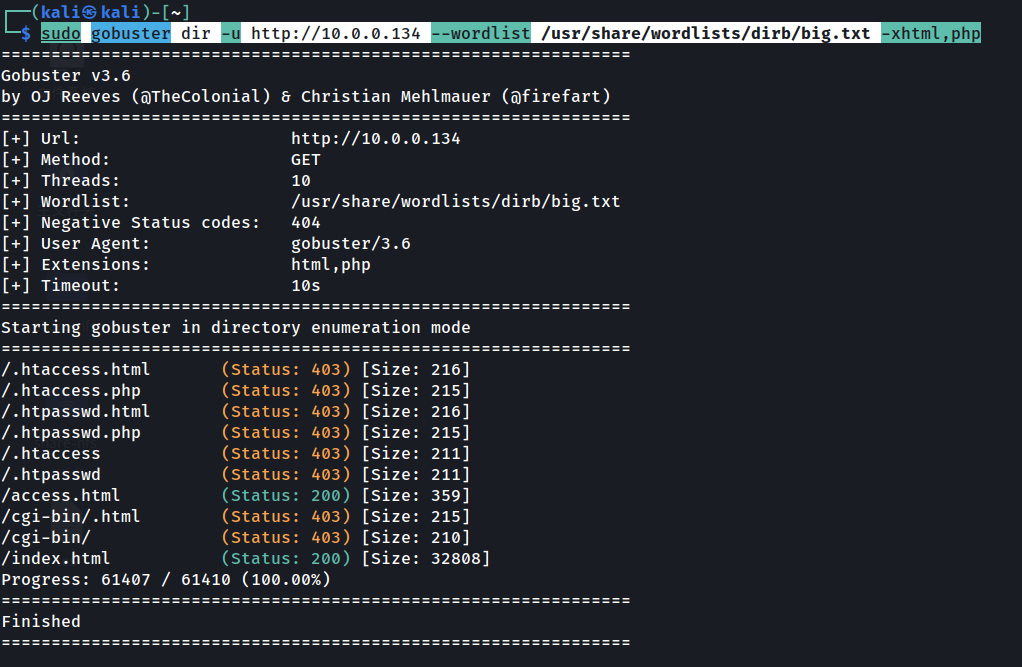Viewport: 1022px width, 667px height.
Task: Click the Gobuster v3.6 version line
Action: tap(65, 76)
